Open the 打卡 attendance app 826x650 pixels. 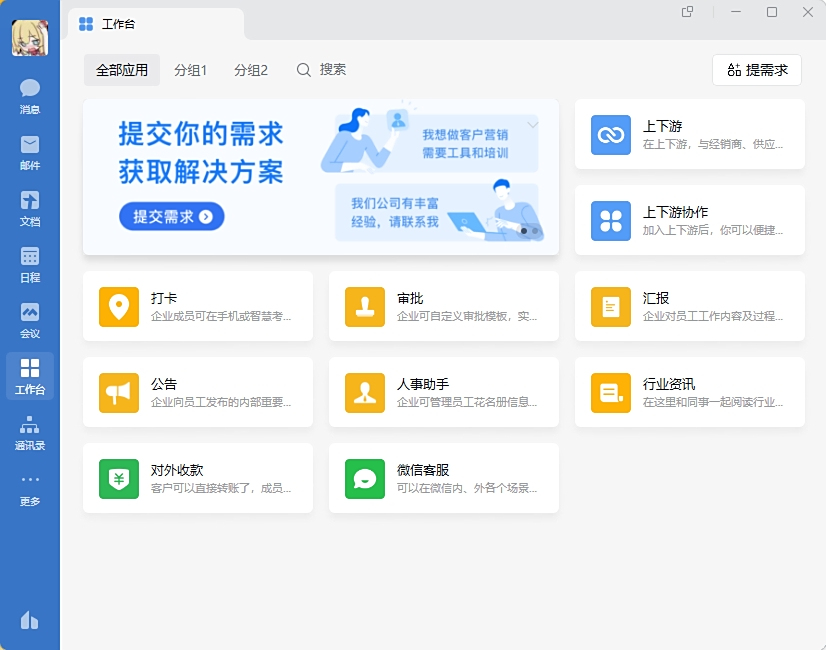[198, 307]
